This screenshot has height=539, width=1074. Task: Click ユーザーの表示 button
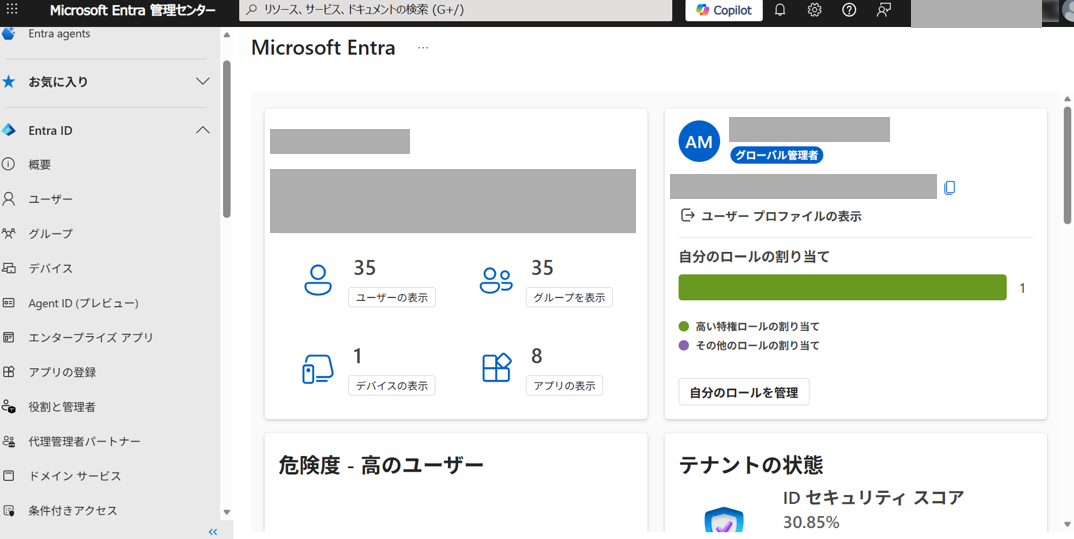(392, 298)
